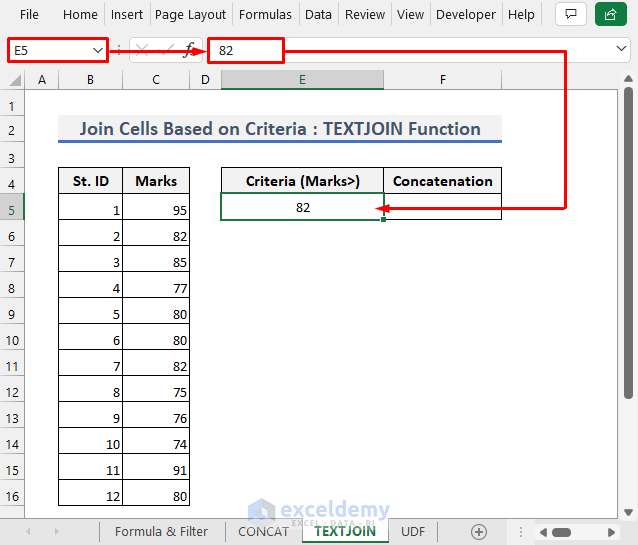Open the File menu

(29, 15)
